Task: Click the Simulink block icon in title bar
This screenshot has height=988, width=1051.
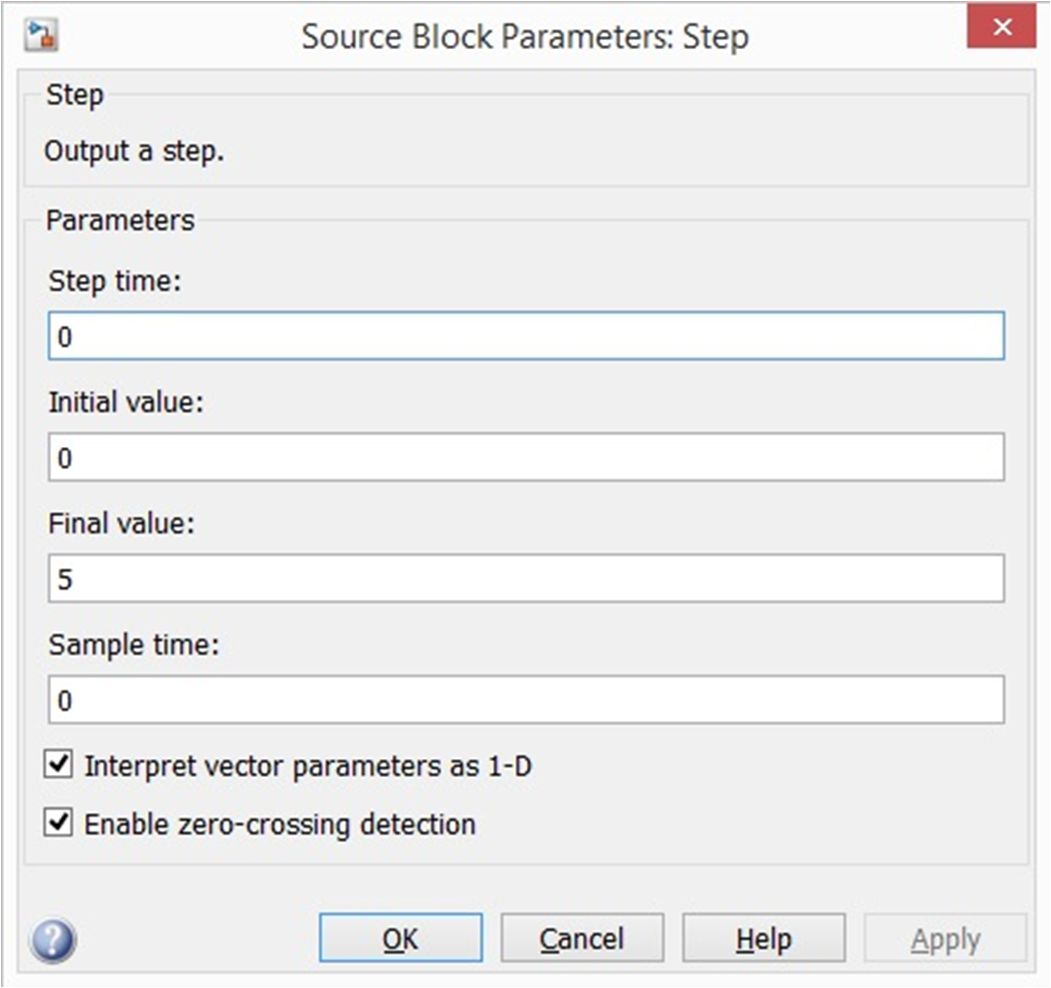Action: (x=42, y=35)
